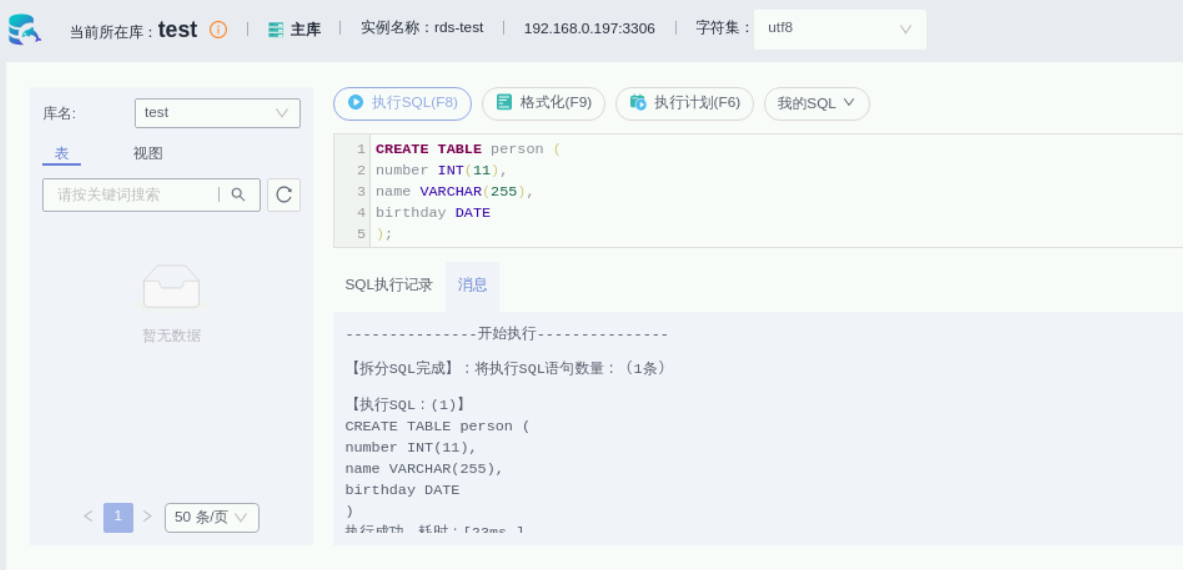The height and width of the screenshot is (570, 1183).
Task: Open the 库名 test dropdown
Action: [x=217, y=113]
